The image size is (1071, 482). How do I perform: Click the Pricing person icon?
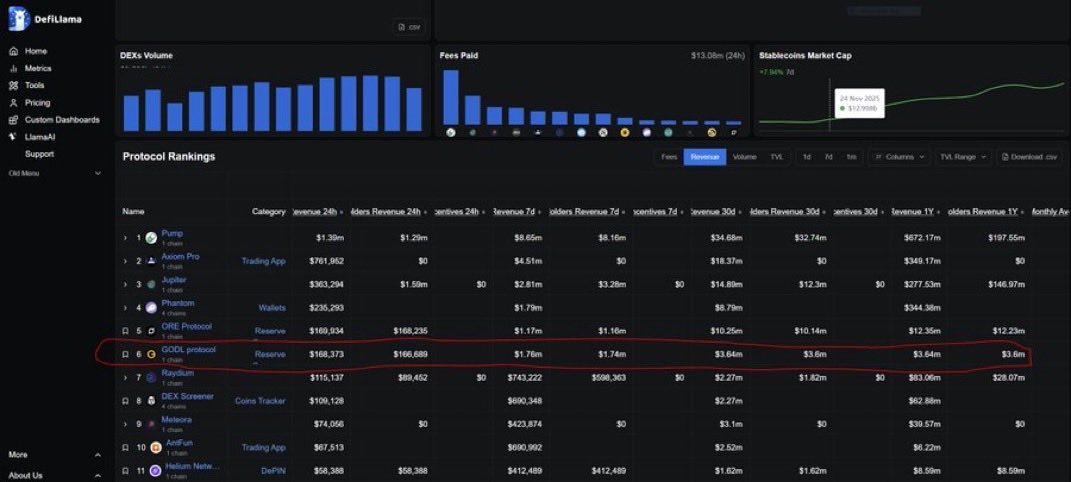(13, 102)
